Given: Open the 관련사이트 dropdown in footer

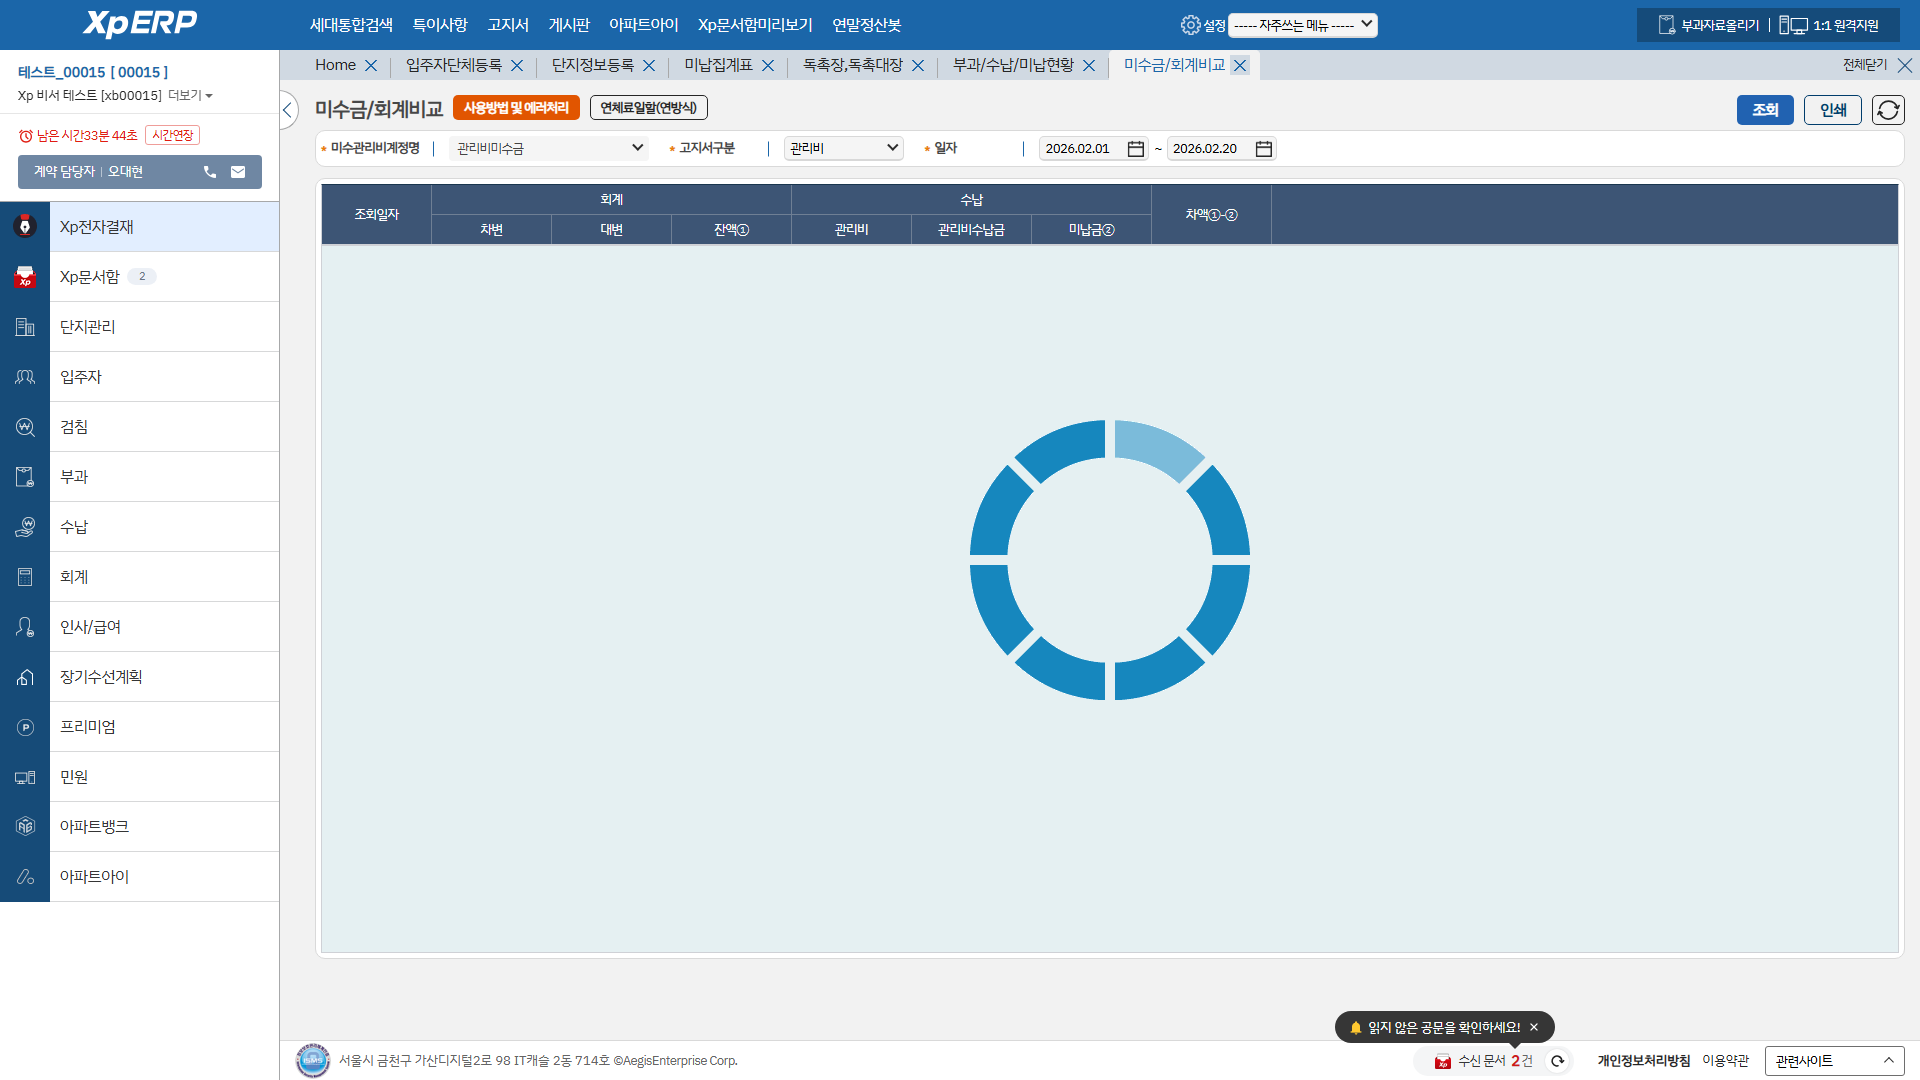Looking at the screenshot, I should click(x=1833, y=1061).
